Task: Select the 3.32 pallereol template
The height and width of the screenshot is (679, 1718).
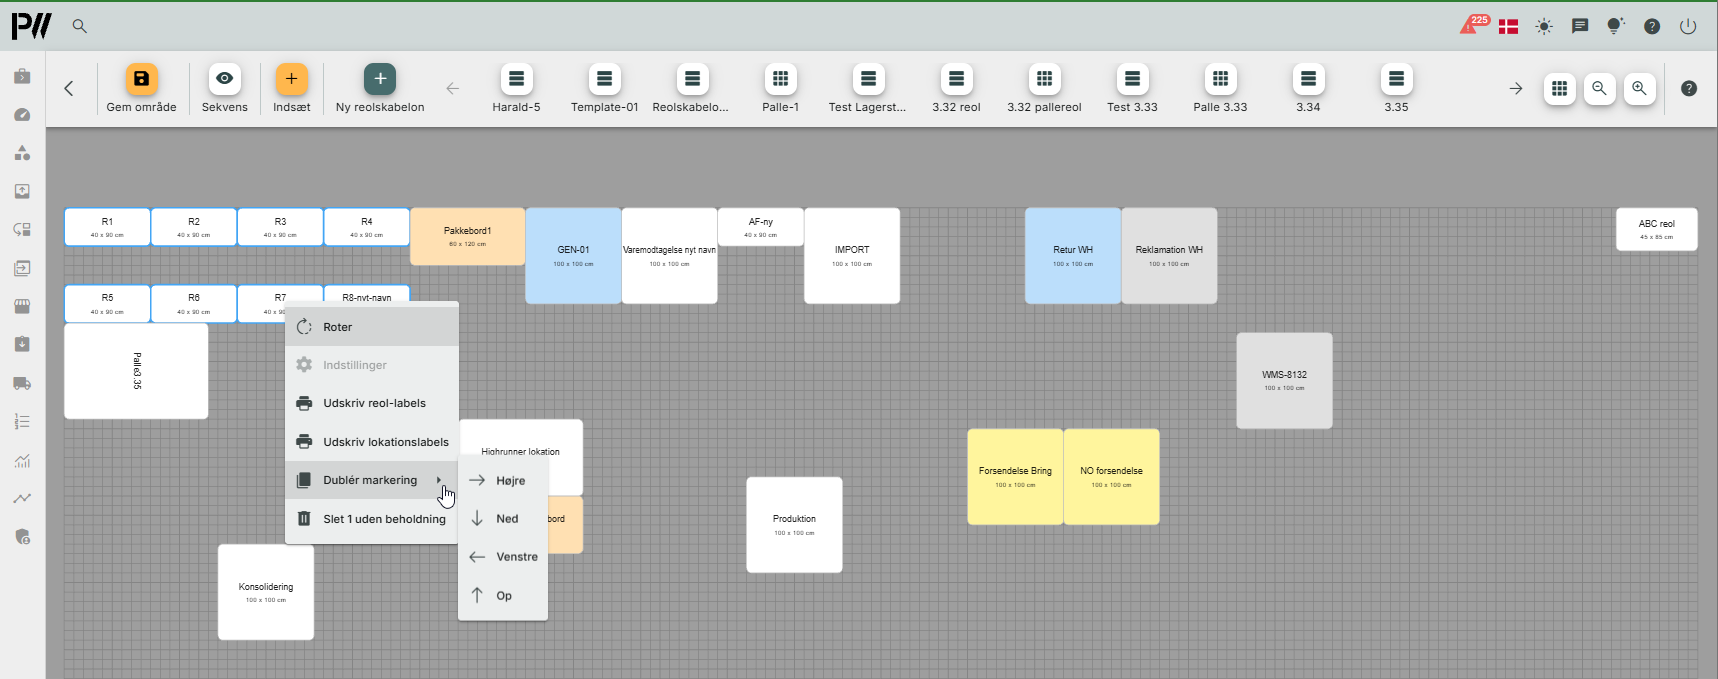Action: tap(1044, 89)
